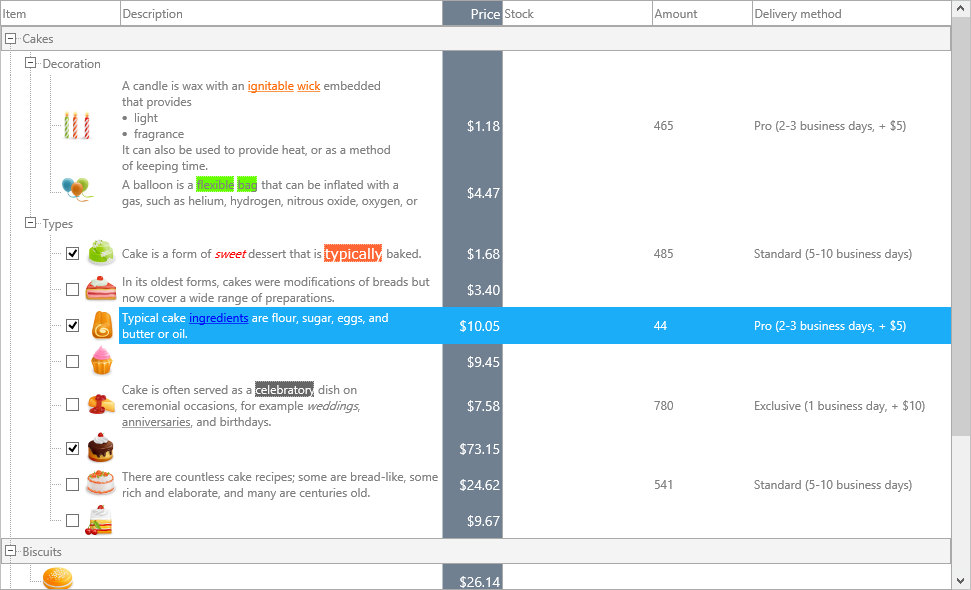Collapse the Cakes group
971x590 pixels.
pos(11,39)
